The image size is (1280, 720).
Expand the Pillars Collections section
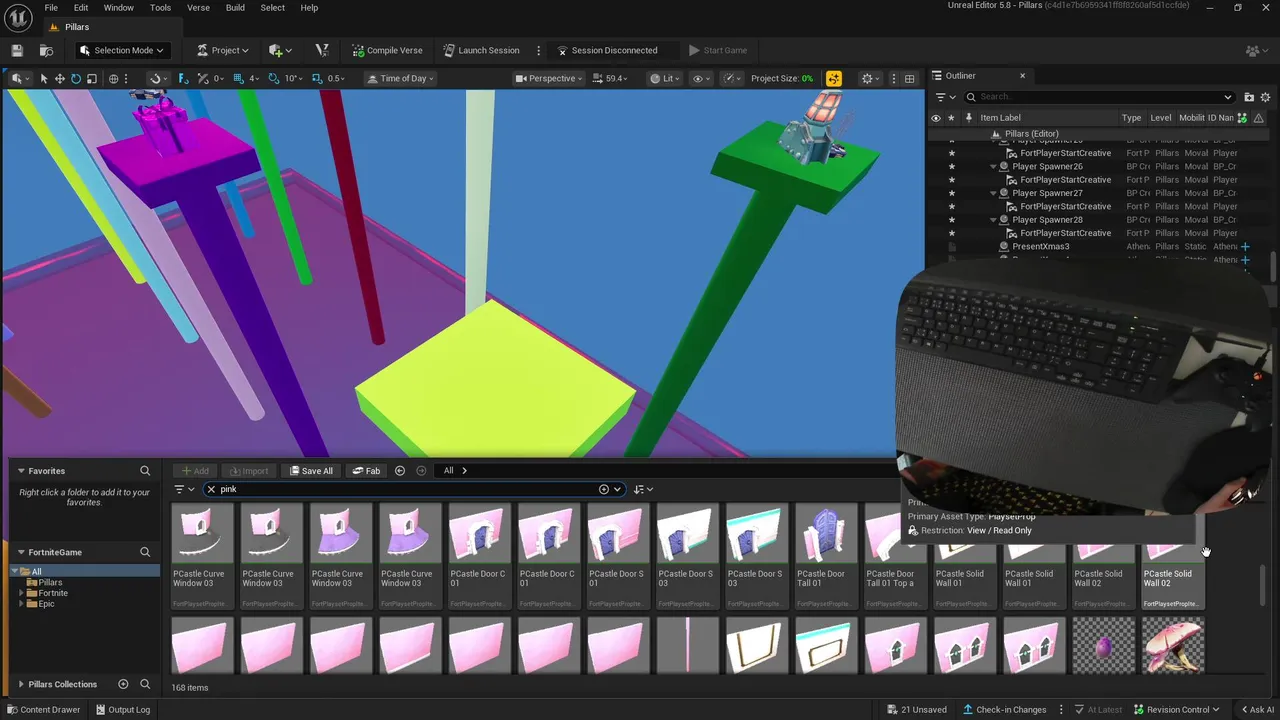coord(21,684)
